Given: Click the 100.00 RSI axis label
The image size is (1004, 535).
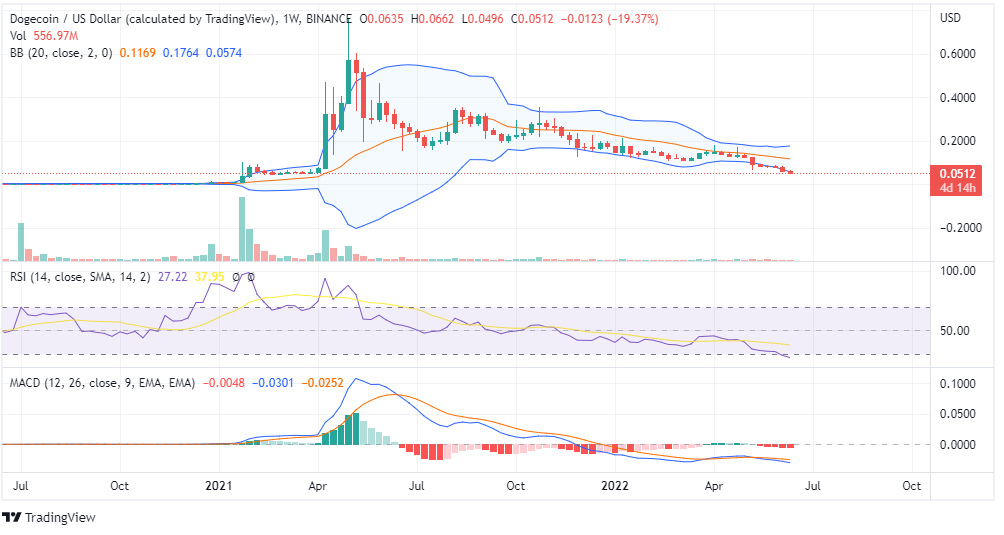Looking at the screenshot, I should point(957,271).
